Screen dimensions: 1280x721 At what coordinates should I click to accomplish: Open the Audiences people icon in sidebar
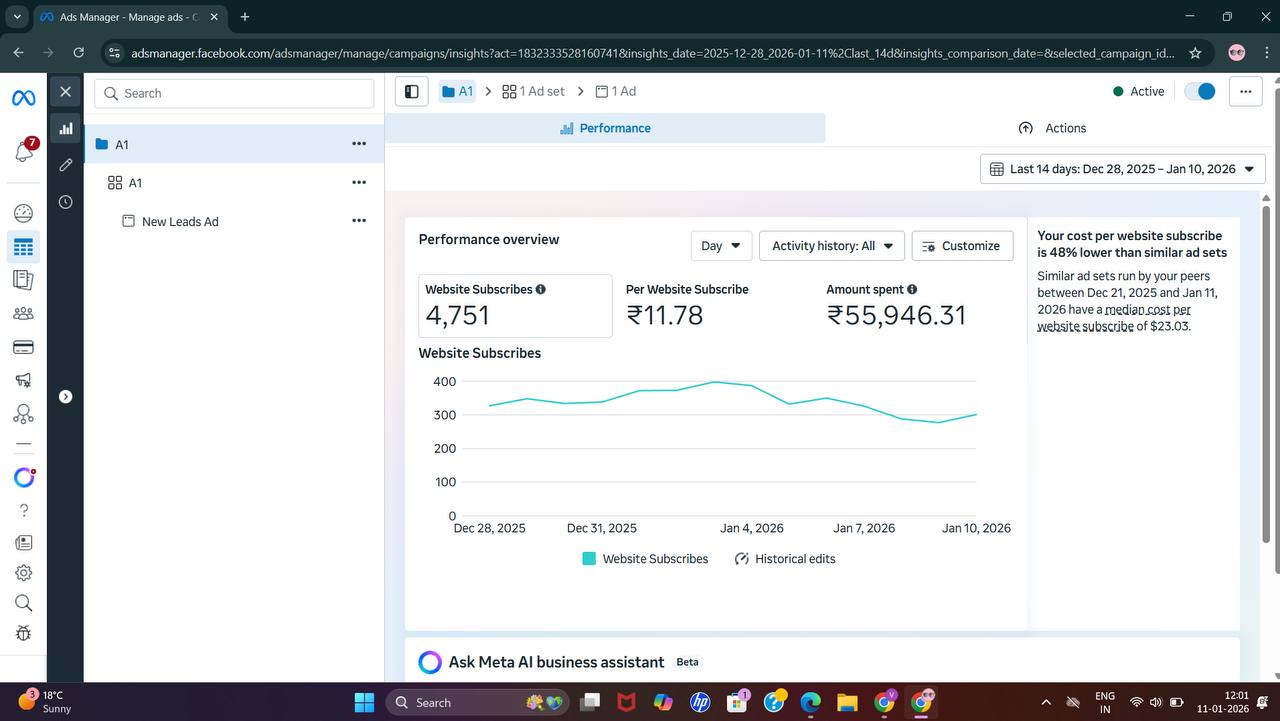(23, 313)
